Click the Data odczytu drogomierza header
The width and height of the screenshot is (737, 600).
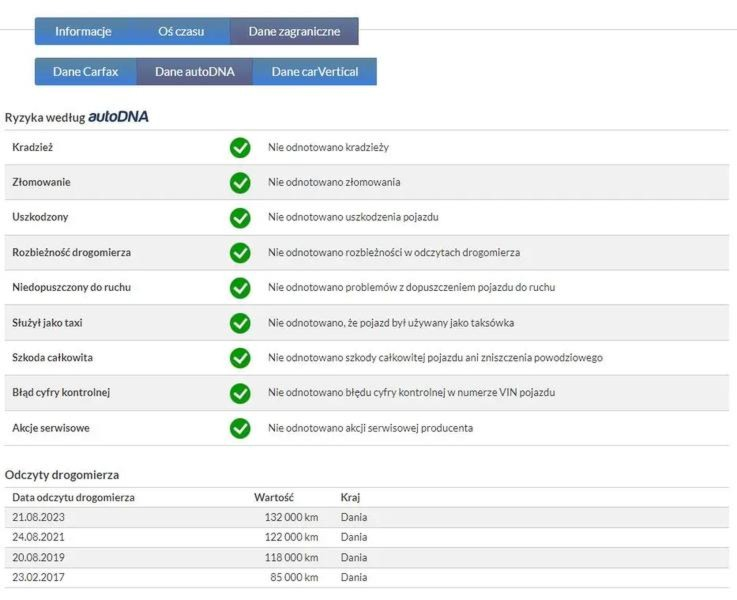73,497
